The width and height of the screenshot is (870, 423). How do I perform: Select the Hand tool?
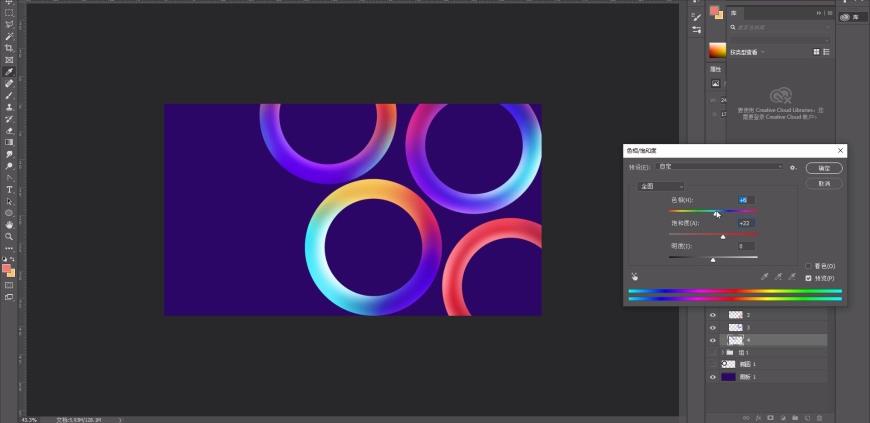click(x=9, y=225)
